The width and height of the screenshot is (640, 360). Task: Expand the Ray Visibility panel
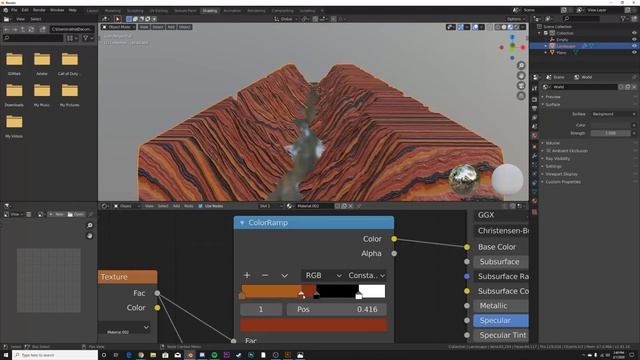click(x=558, y=158)
